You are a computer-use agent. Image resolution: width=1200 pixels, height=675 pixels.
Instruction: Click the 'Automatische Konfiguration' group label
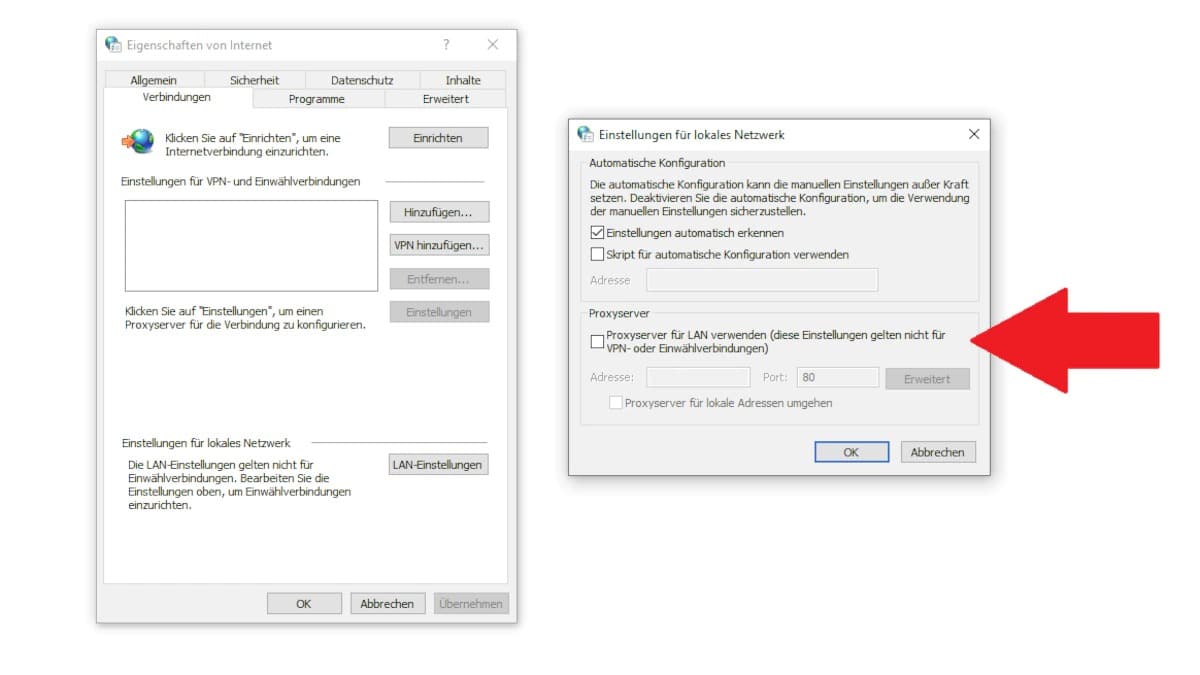pyautogui.click(x=657, y=162)
